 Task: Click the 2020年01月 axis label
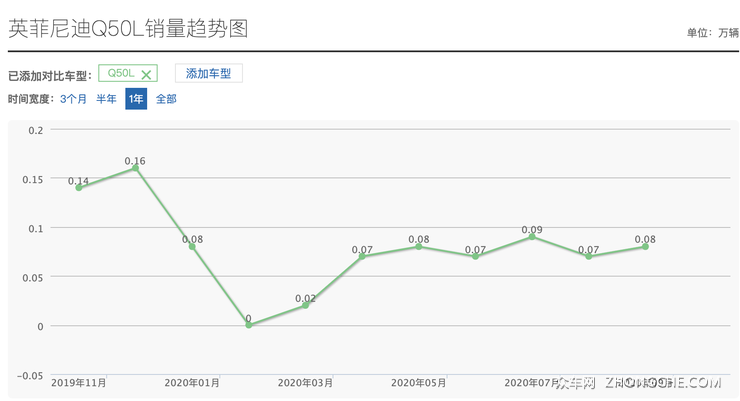coord(192,383)
